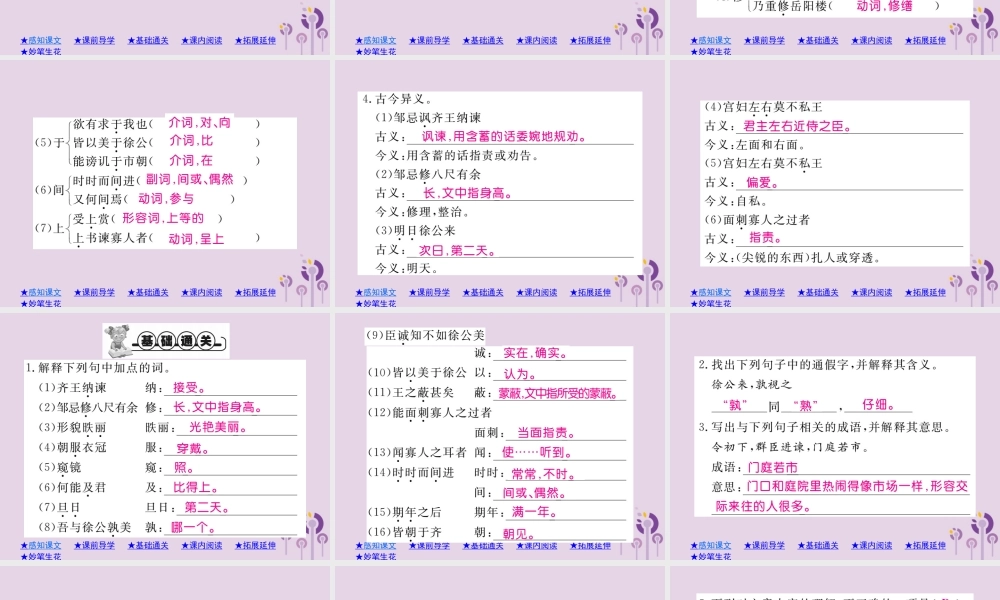Click ★拓展延伸 on the 4.古今异义 slide
Screen dimensions: 1000x600
click(x=590, y=293)
